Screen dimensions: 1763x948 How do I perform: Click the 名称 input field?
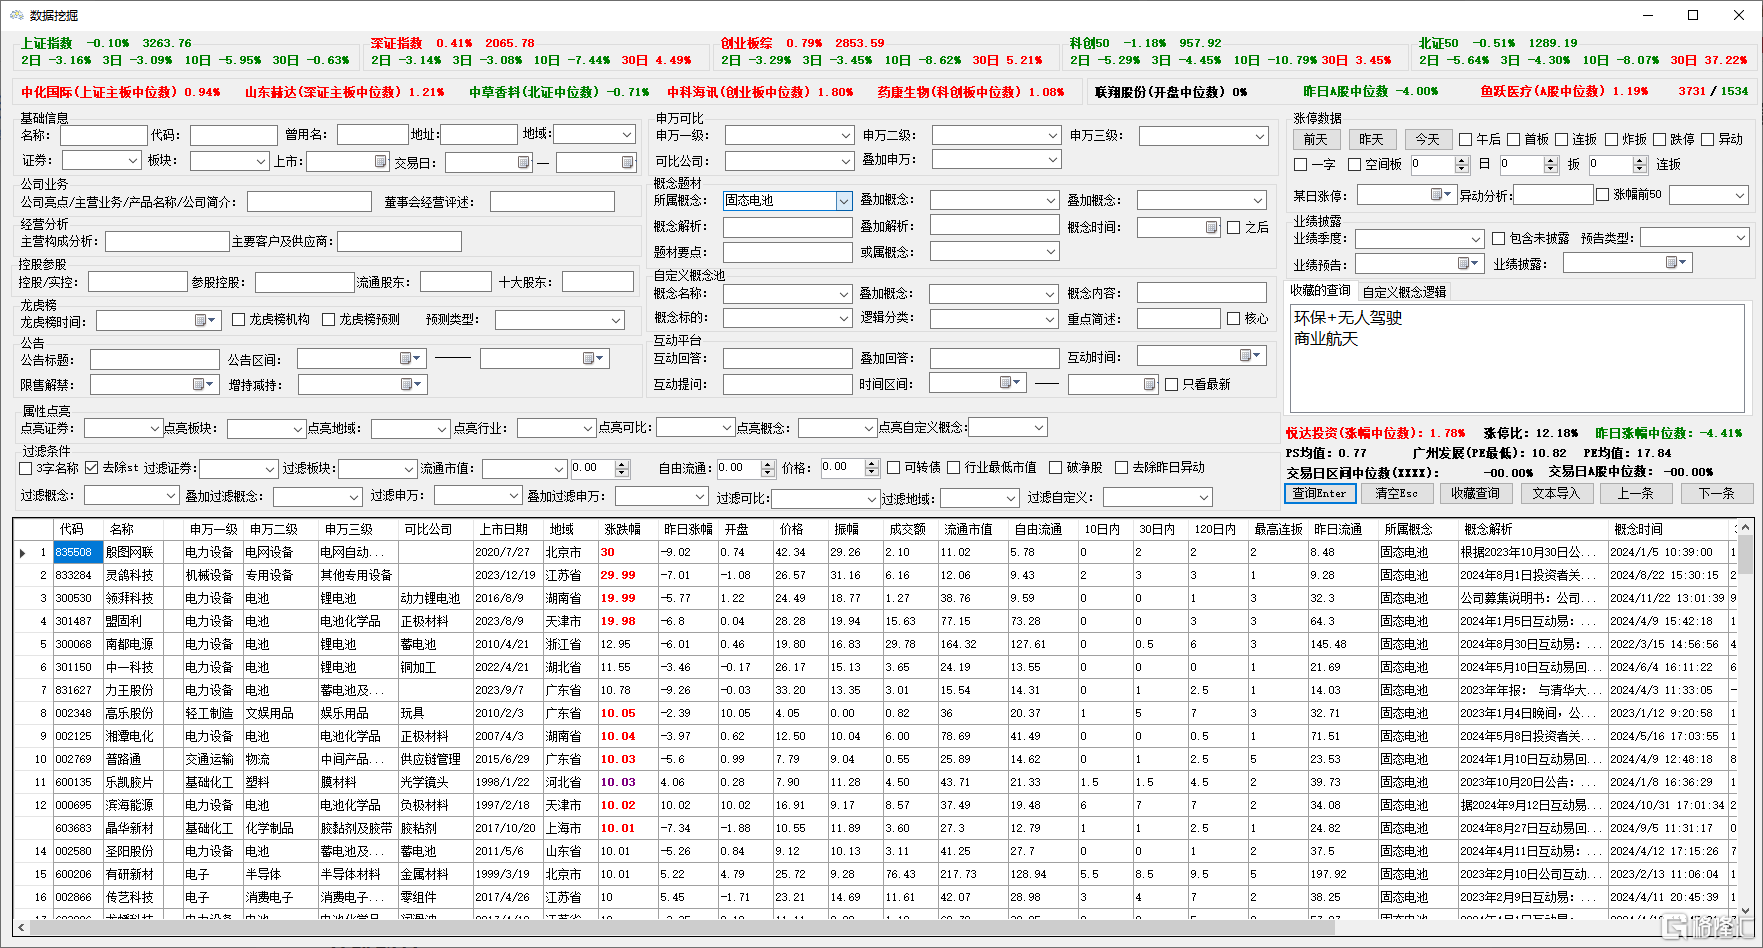click(103, 135)
